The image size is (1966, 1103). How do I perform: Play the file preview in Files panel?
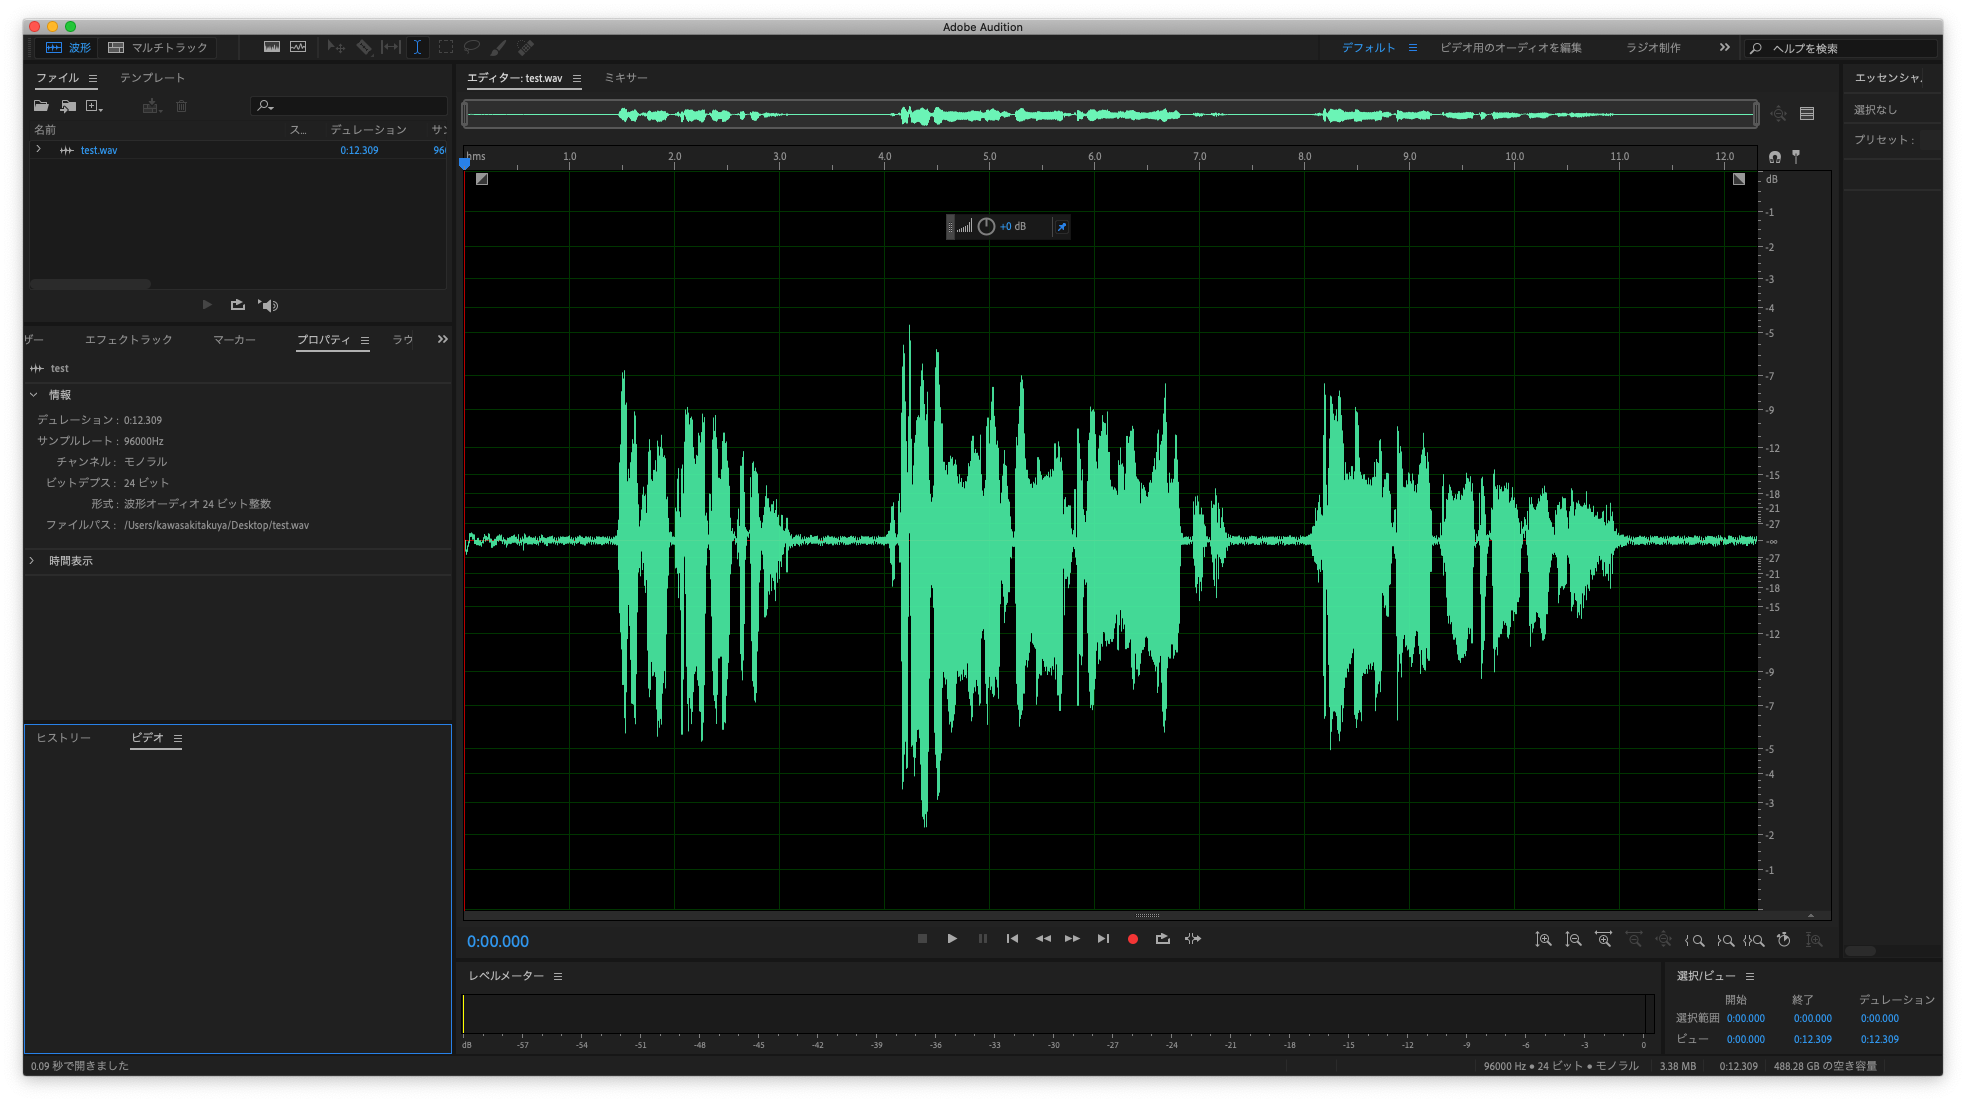(207, 305)
